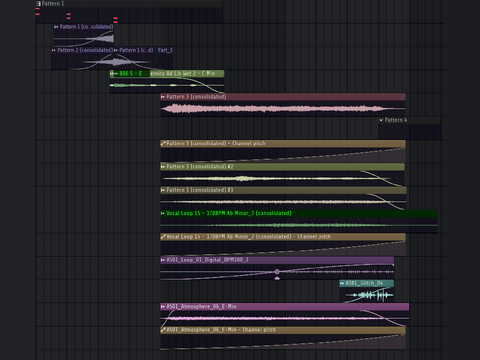
Task: Expand the Pattern 4 clip dropdown arrow
Action: (381, 120)
